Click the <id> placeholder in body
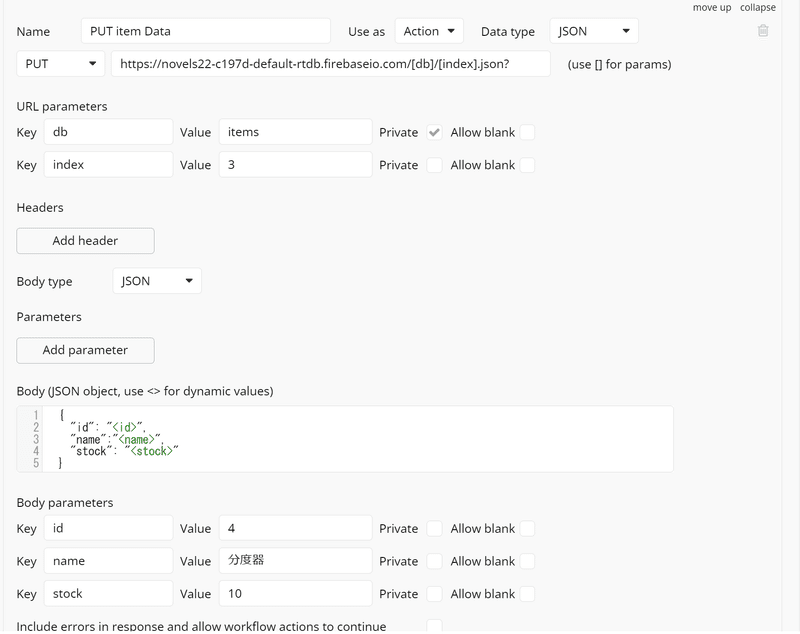 pos(124,427)
